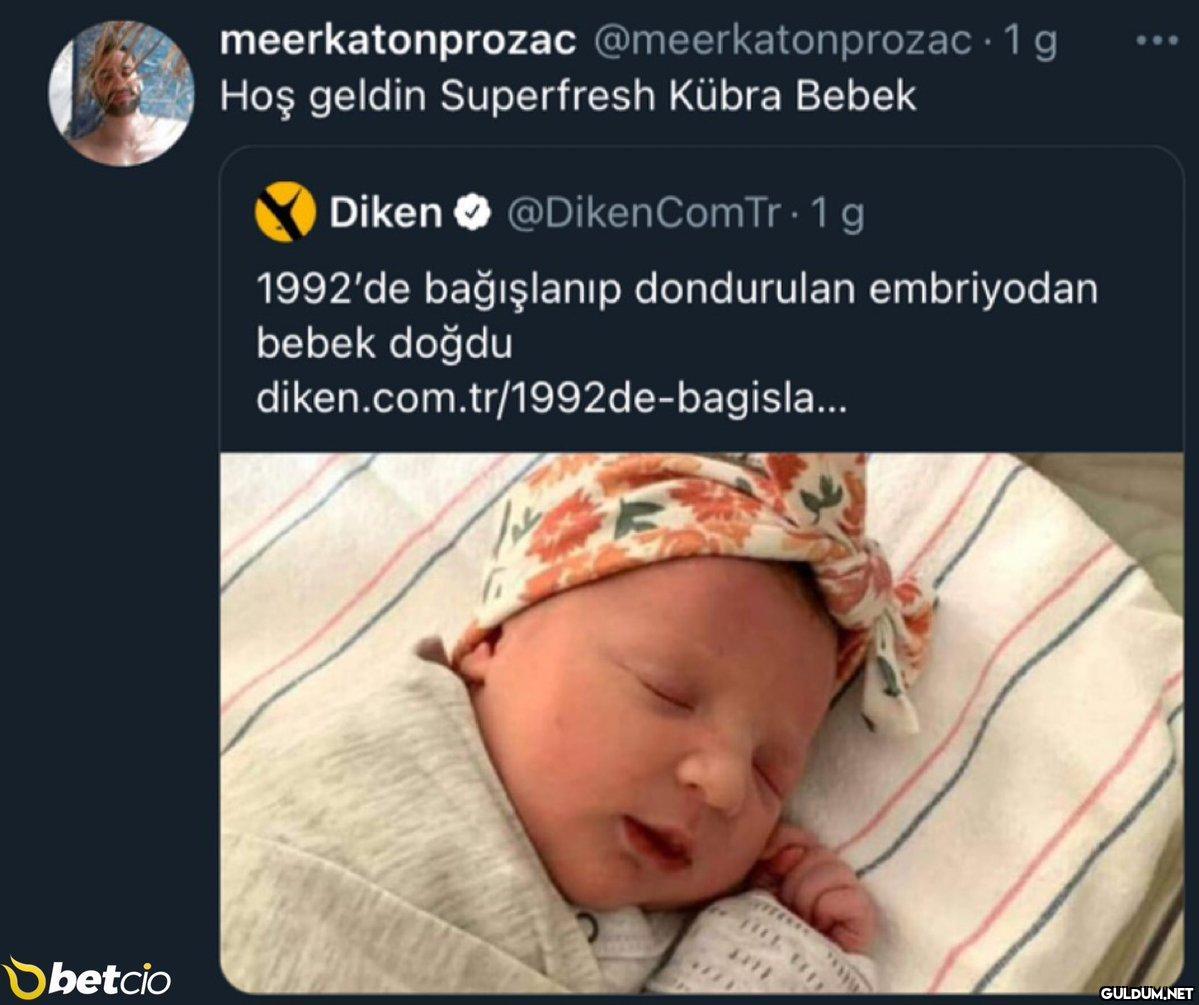The width and height of the screenshot is (1199, 1005).
Task: Follow the diken.com.tr article link
Action: click(x=551, y=399)
